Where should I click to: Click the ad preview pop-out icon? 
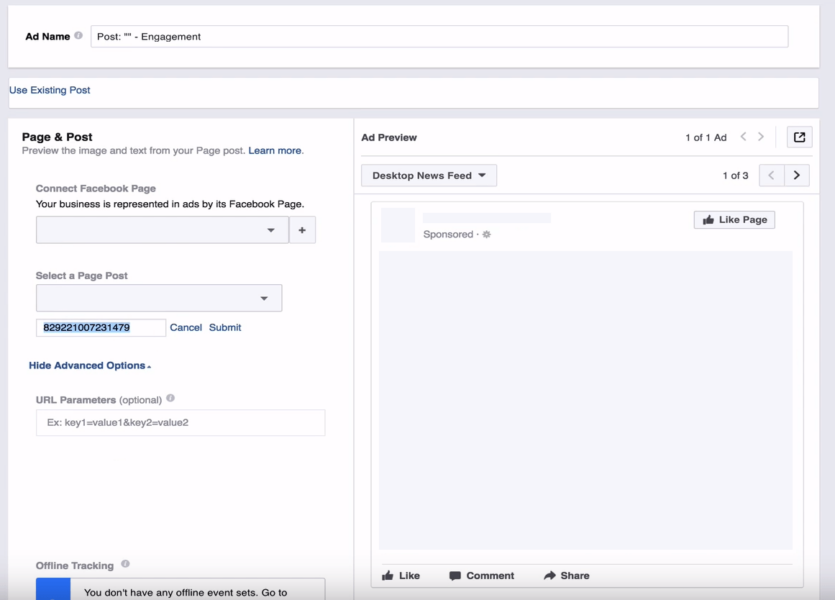[799, 136]
